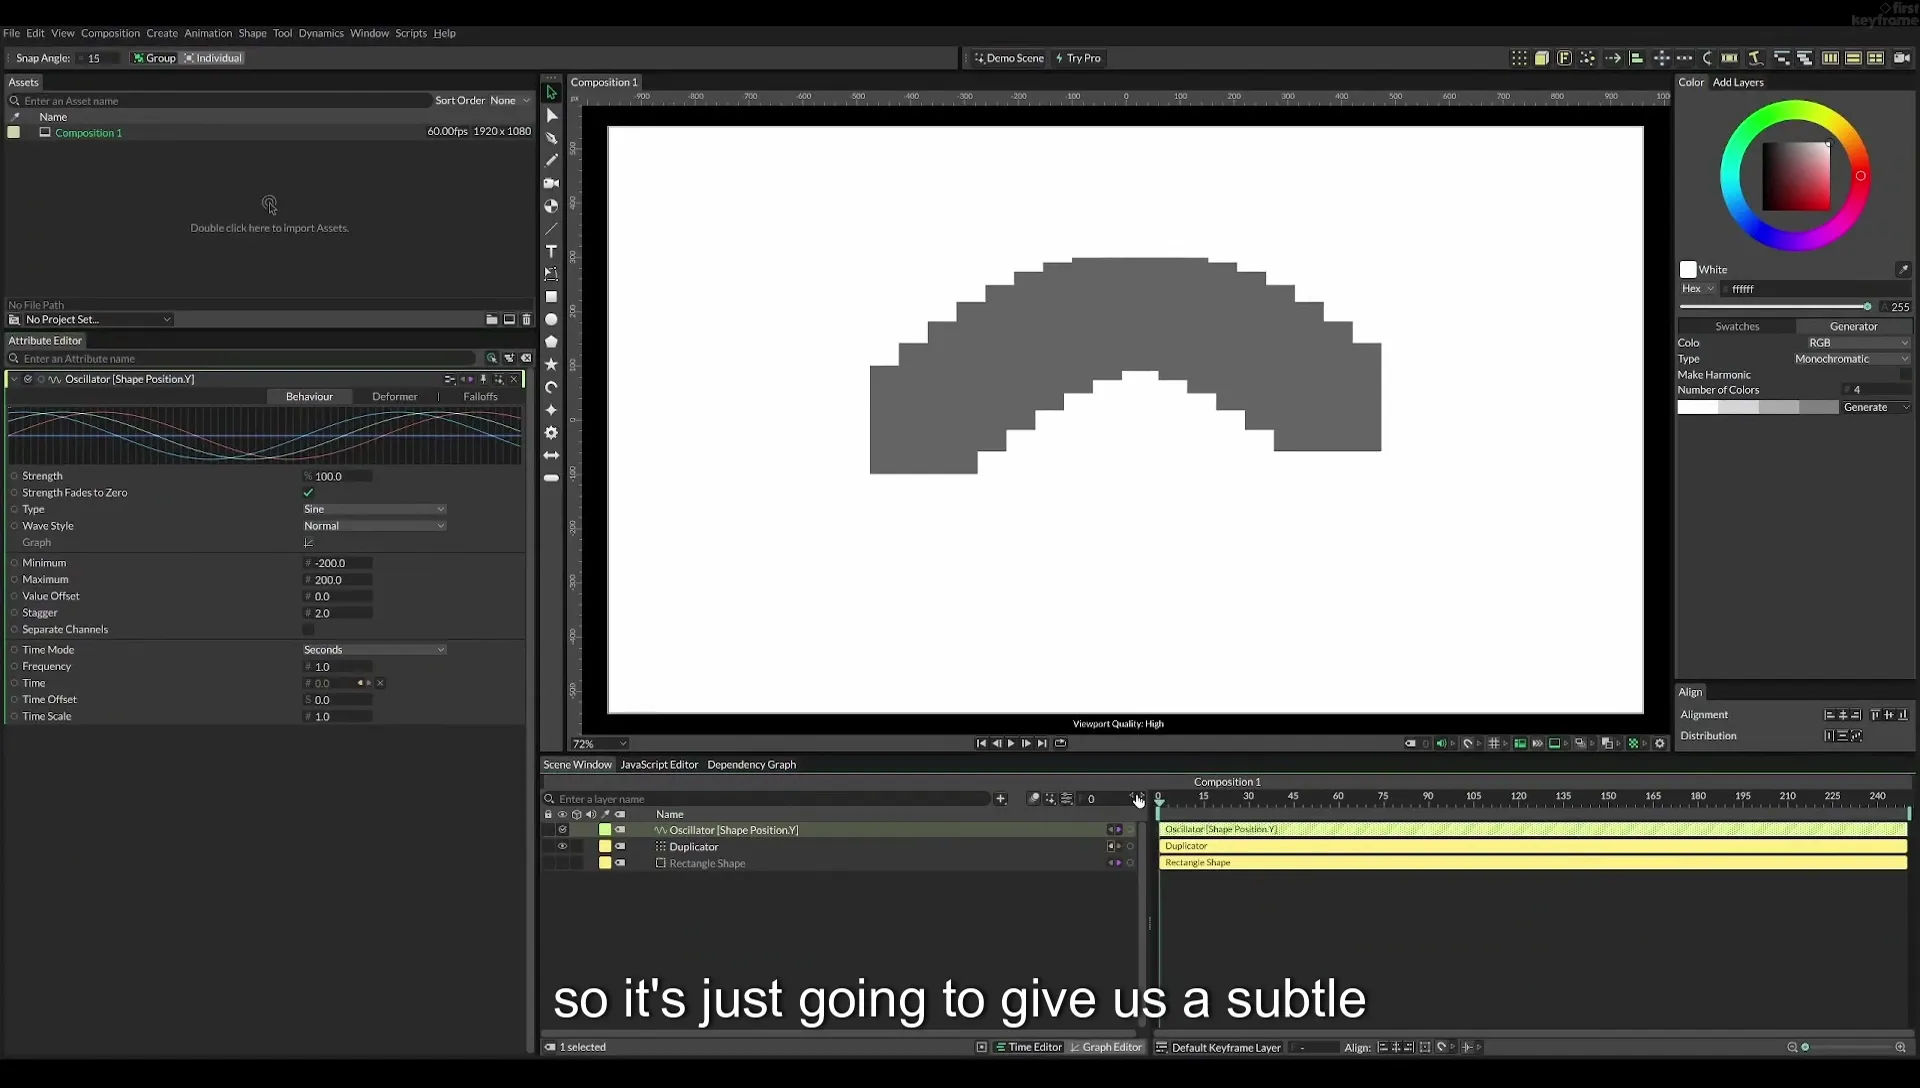
Task: Click the Demo Scene button
Action: [1009, 58]
